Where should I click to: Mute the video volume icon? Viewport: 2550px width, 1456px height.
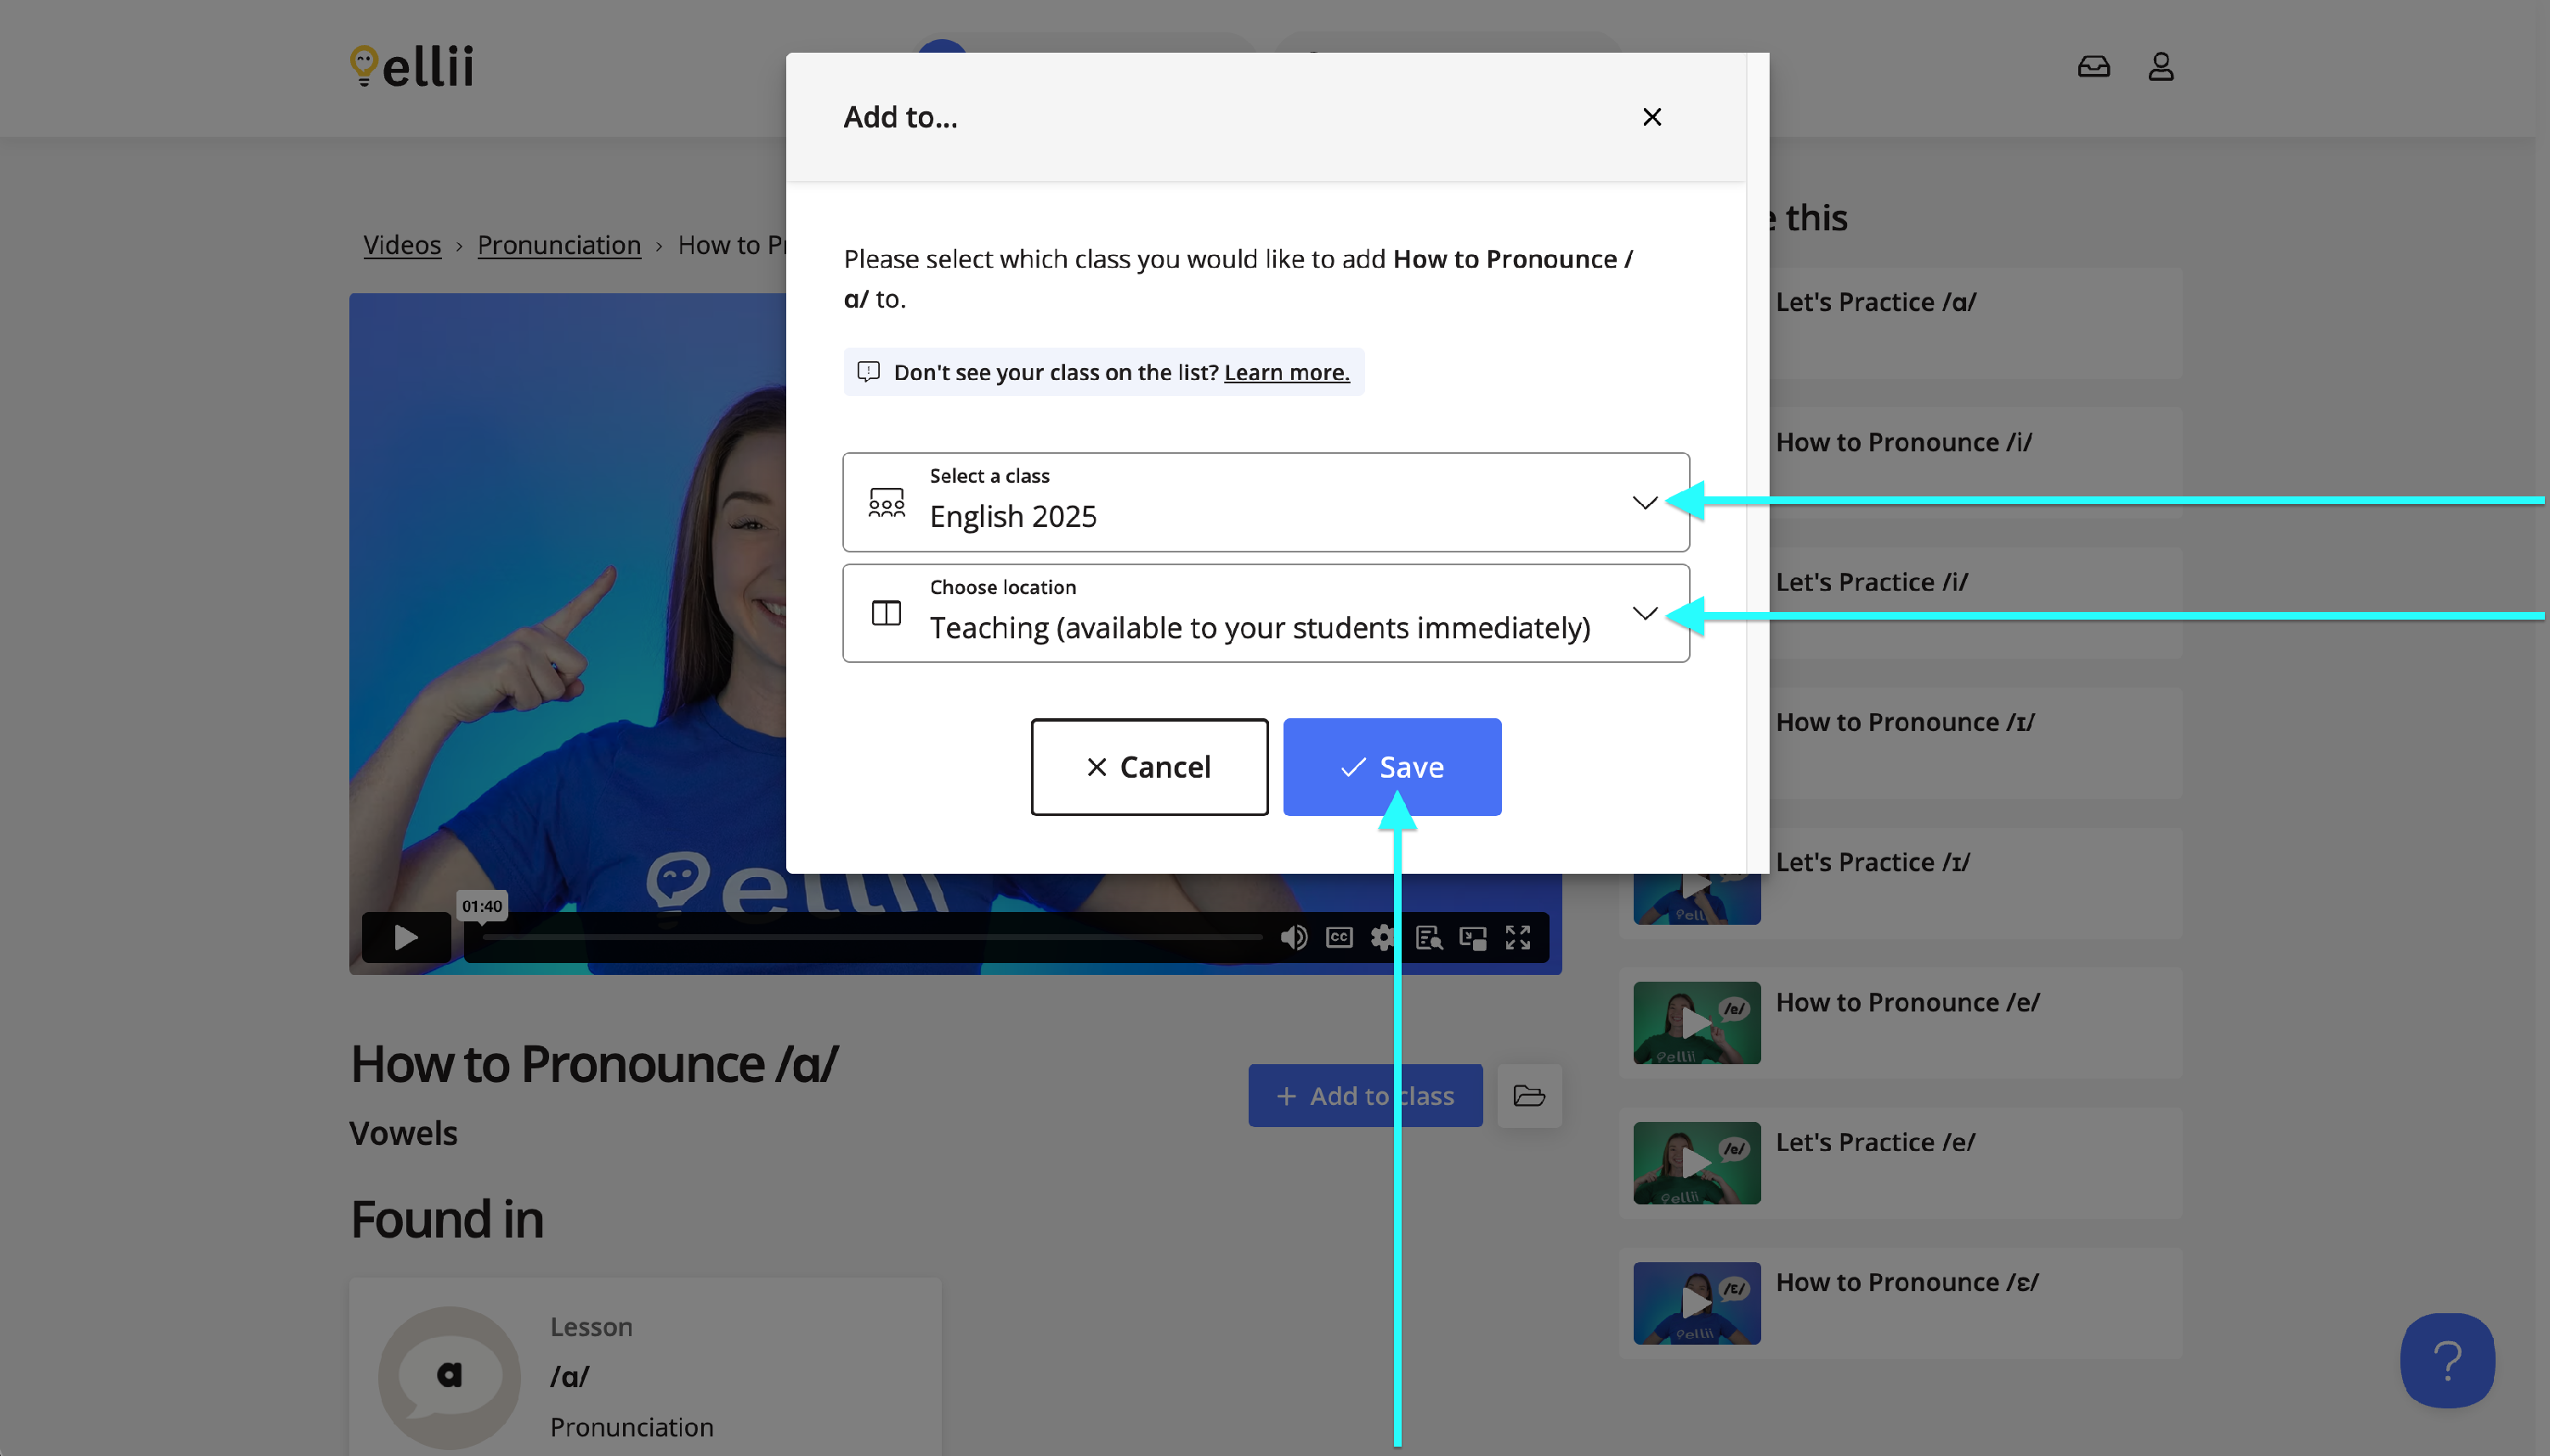tap(1293, 937)
